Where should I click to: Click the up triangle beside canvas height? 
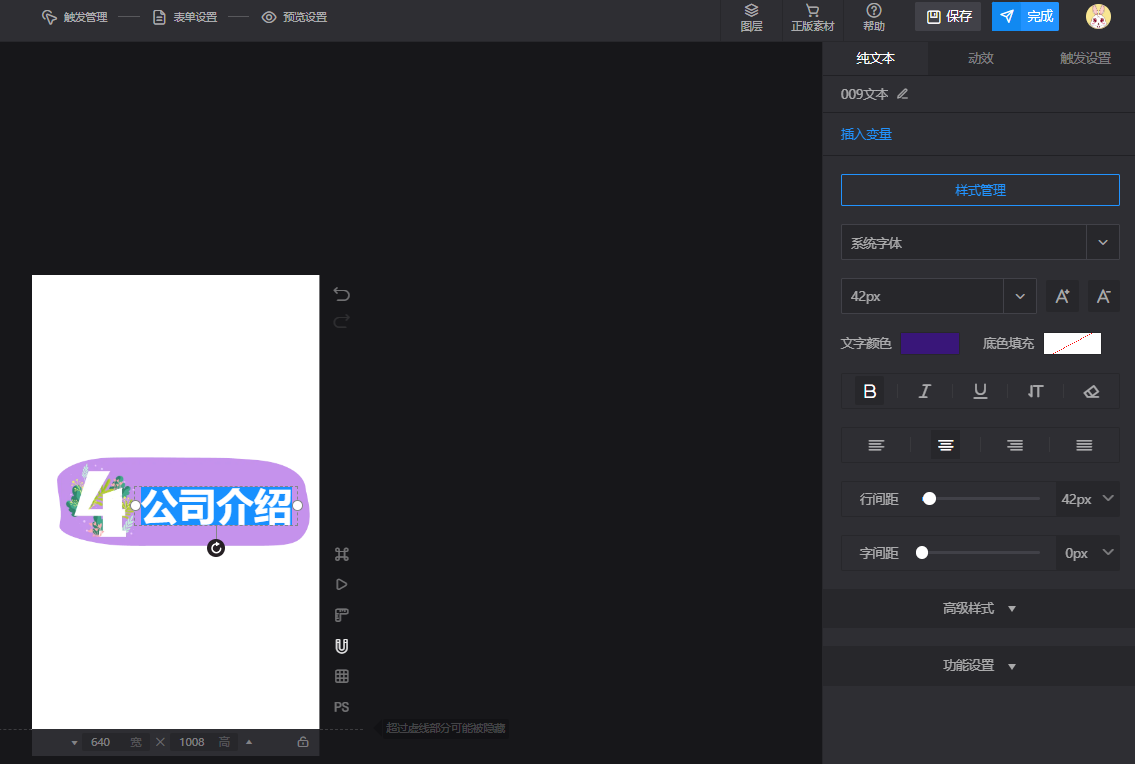coord(249,742)
